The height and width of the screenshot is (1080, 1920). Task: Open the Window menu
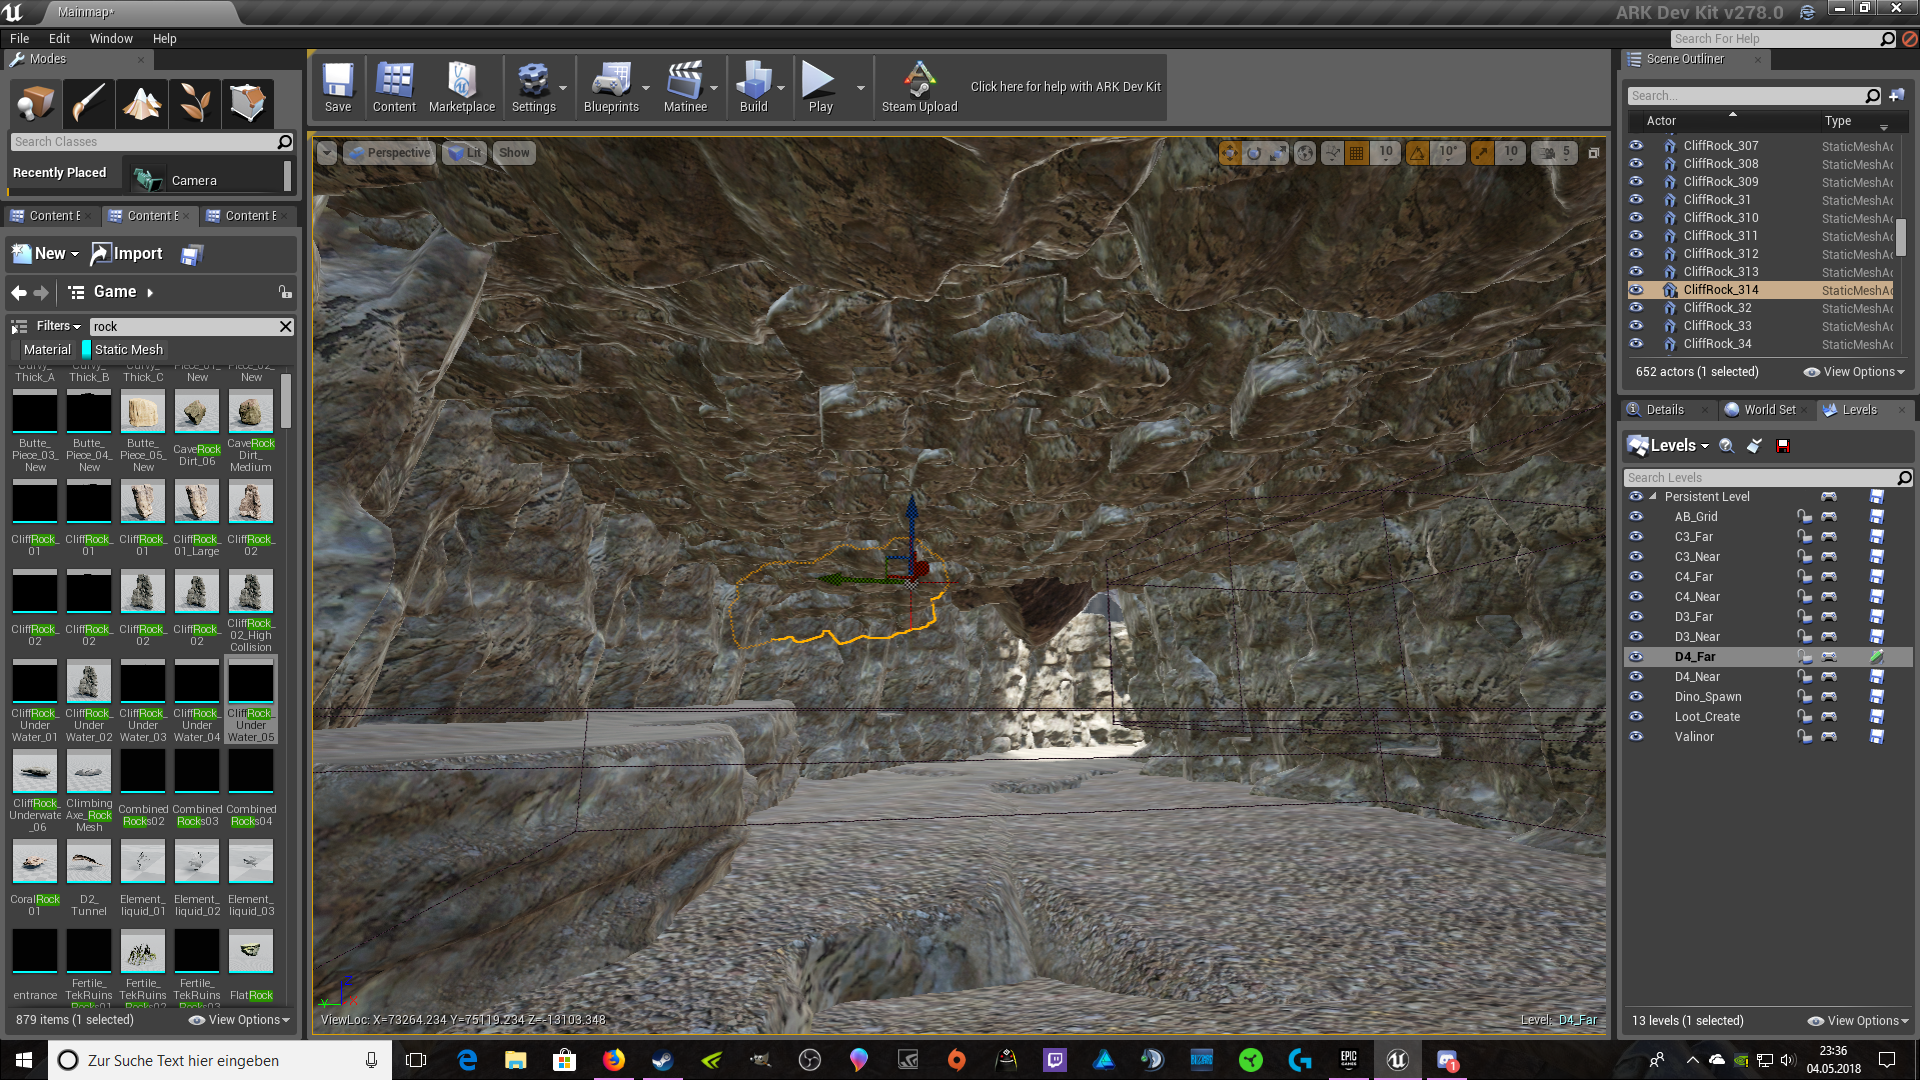[x=111, y=39]
